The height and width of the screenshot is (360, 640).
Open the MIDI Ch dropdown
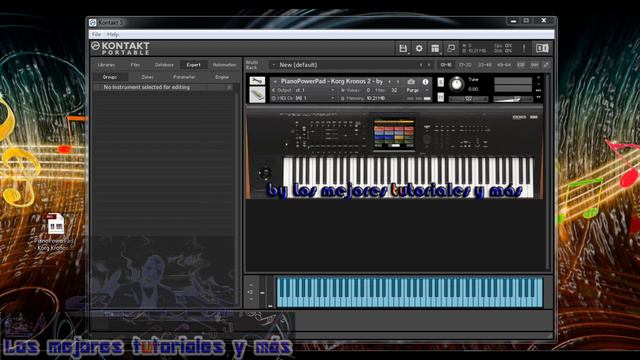tap(333, 98)
